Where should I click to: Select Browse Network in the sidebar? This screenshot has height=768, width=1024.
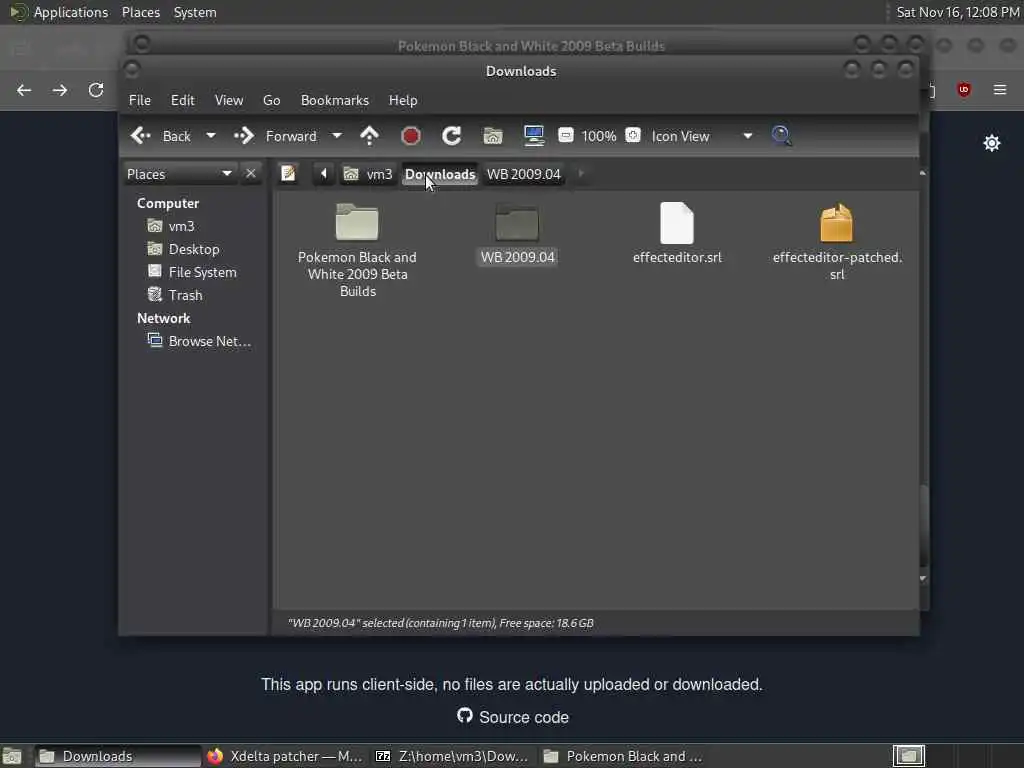tap(199, 341)
